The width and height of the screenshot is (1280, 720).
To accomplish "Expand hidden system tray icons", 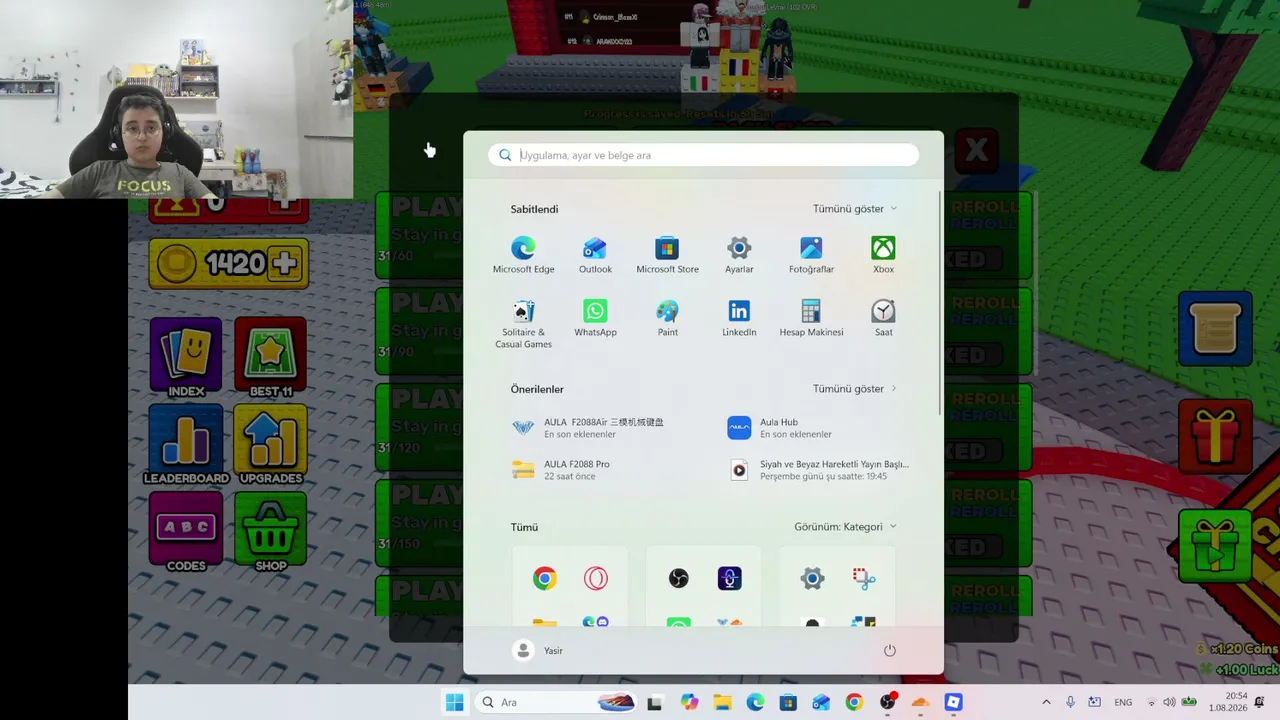I will pos(1046,702).
